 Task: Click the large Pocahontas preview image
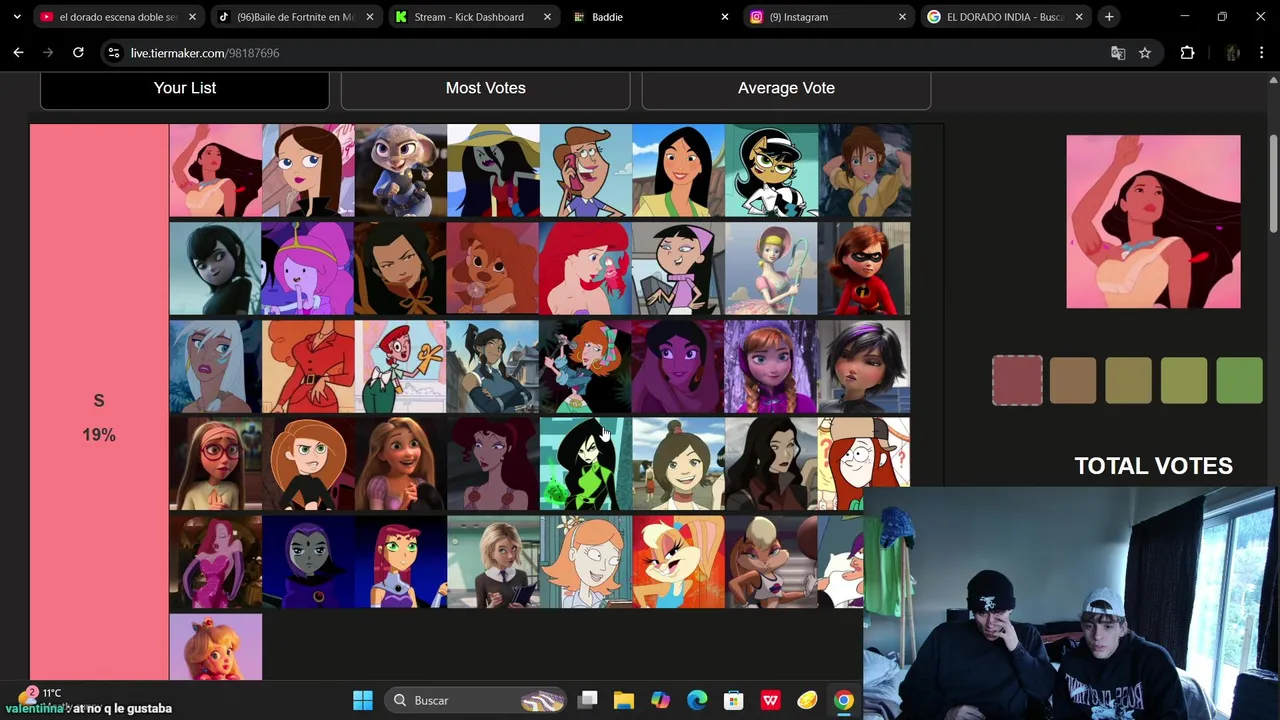(x=1153, y=222)
